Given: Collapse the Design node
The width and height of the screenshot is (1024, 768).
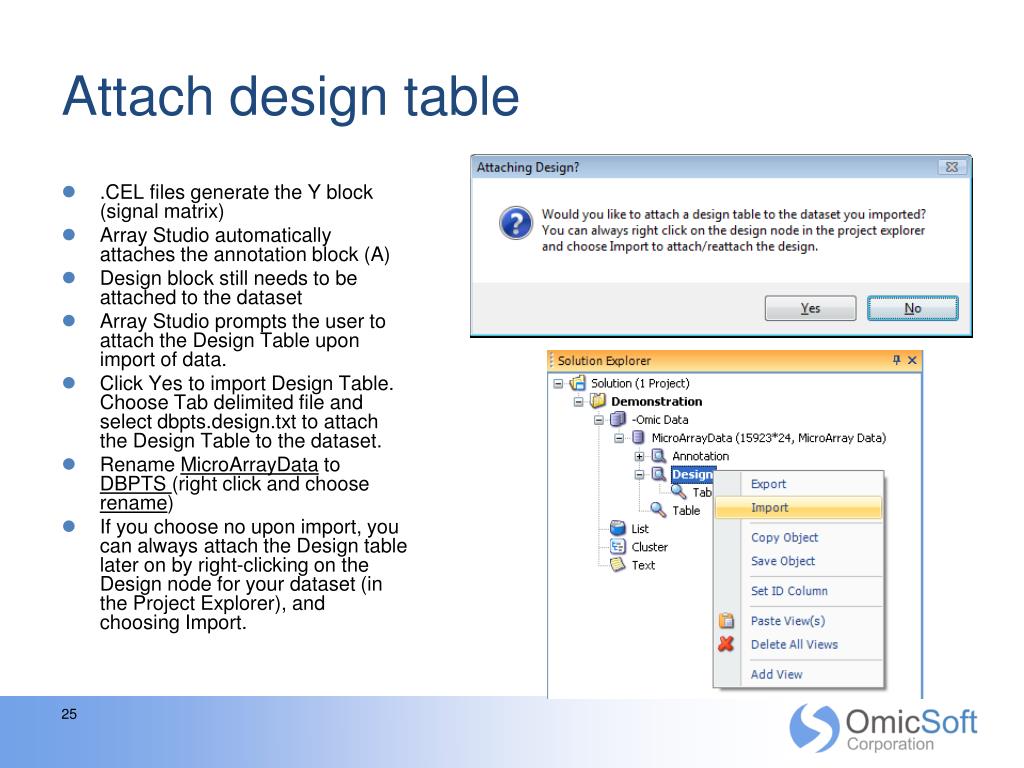Looking at the screenshot, I should (x=640, y=475).
